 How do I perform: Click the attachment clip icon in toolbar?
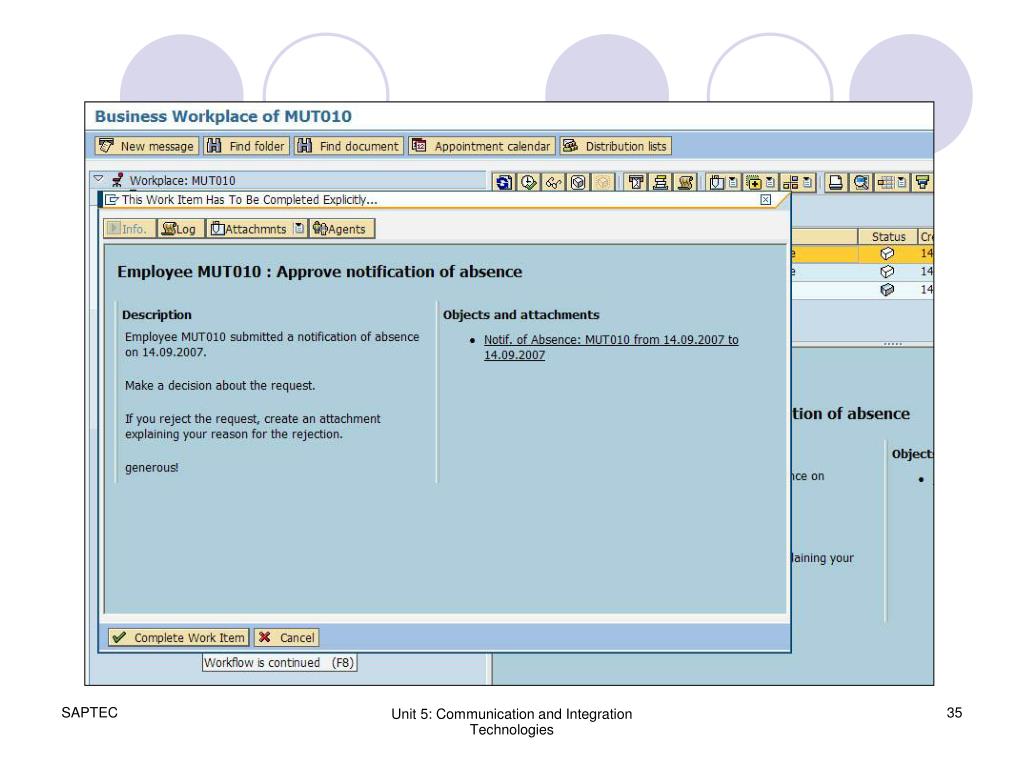pos(716,182)
